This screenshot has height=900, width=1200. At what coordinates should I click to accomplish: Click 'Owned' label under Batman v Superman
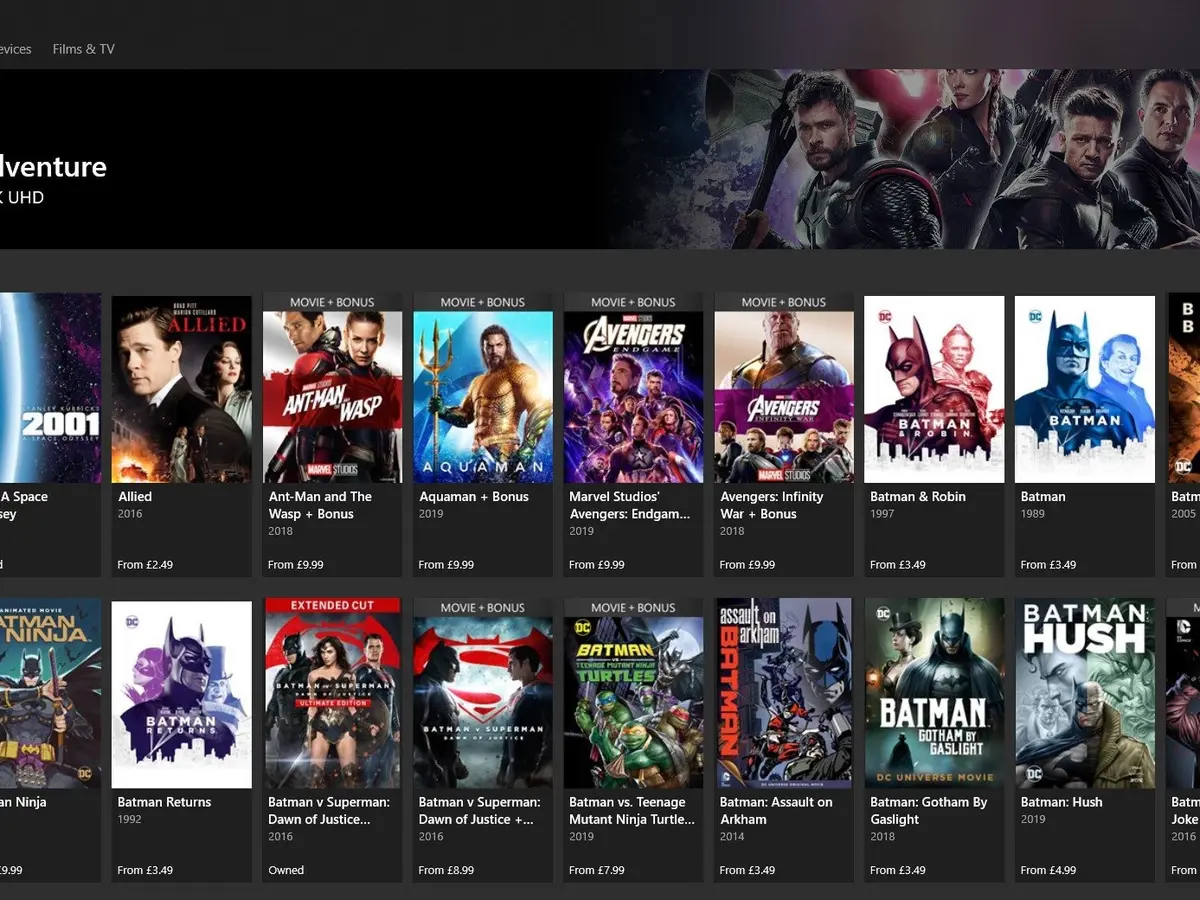(286, 870)
